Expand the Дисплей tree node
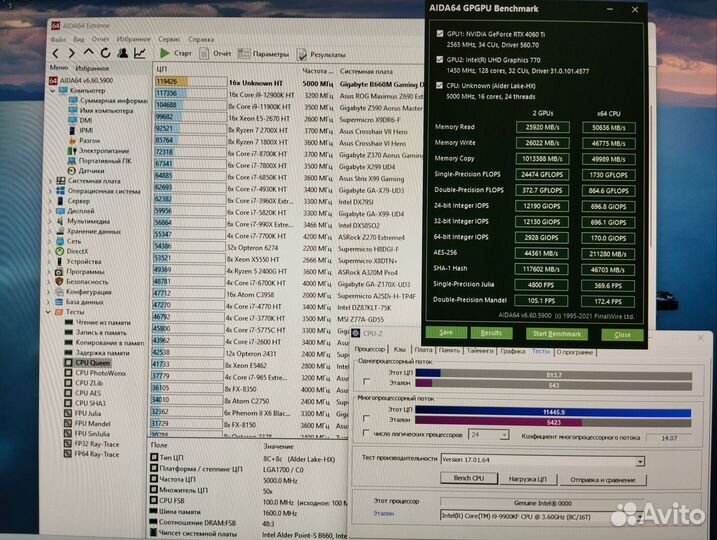 click(50, 211)
